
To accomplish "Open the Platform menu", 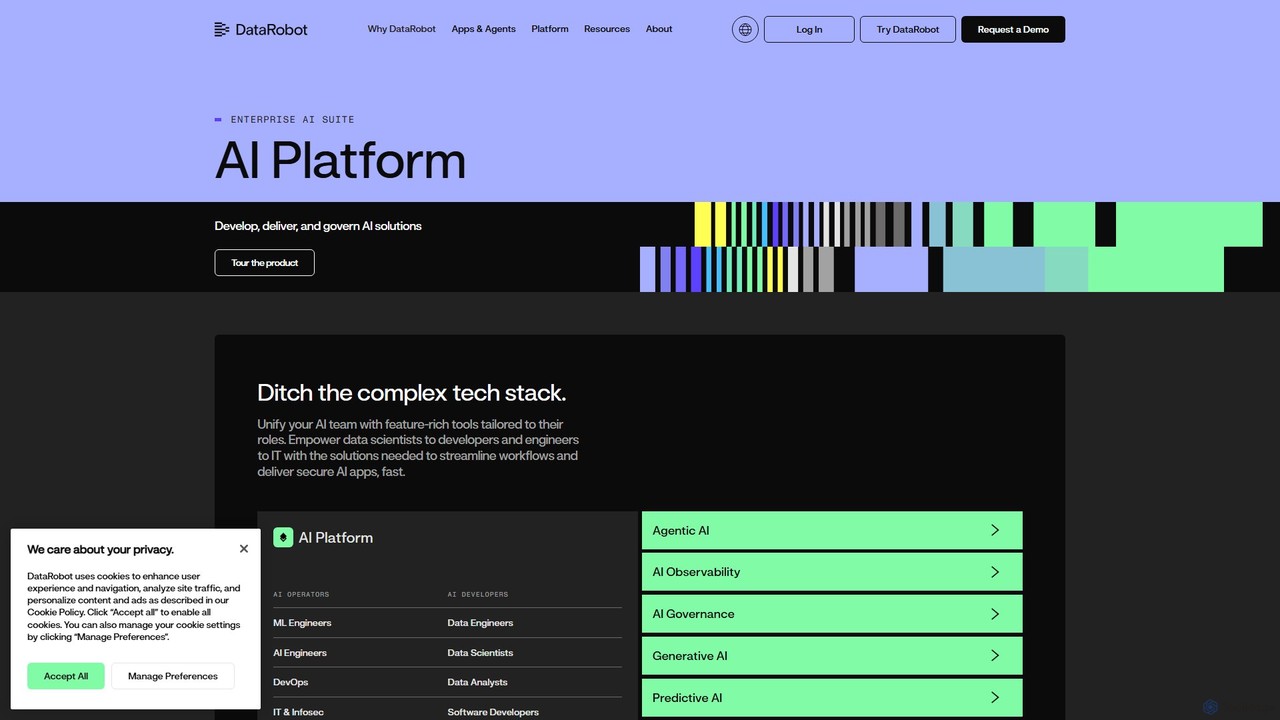I will pos(550,29).
